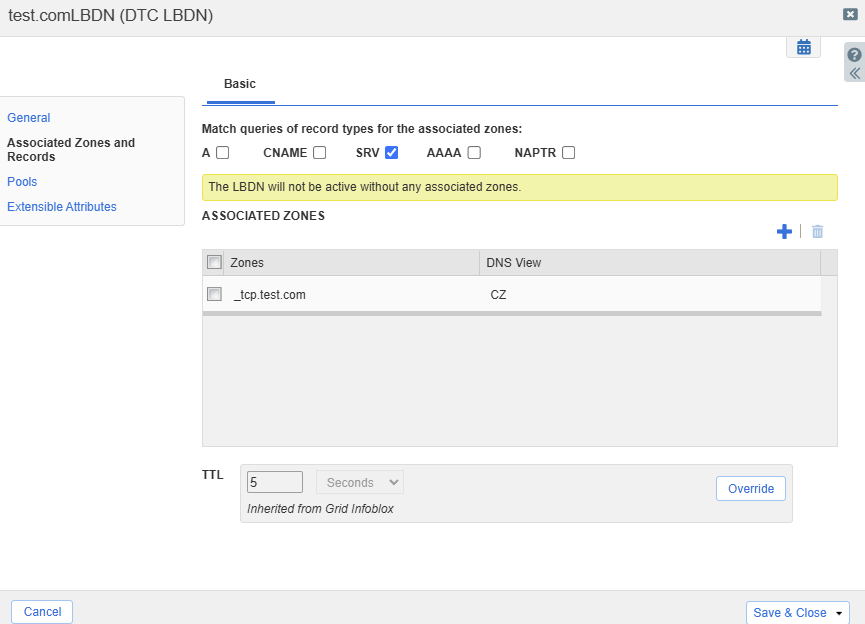Select the _tcp.test.com zone row checkbox

214,294
